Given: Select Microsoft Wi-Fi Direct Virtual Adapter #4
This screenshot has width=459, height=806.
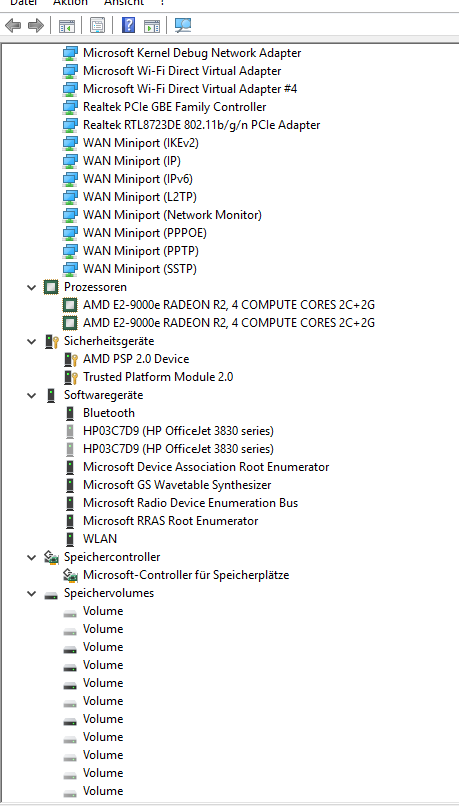Looking at the screenshot, I should [x=190, y=89].
